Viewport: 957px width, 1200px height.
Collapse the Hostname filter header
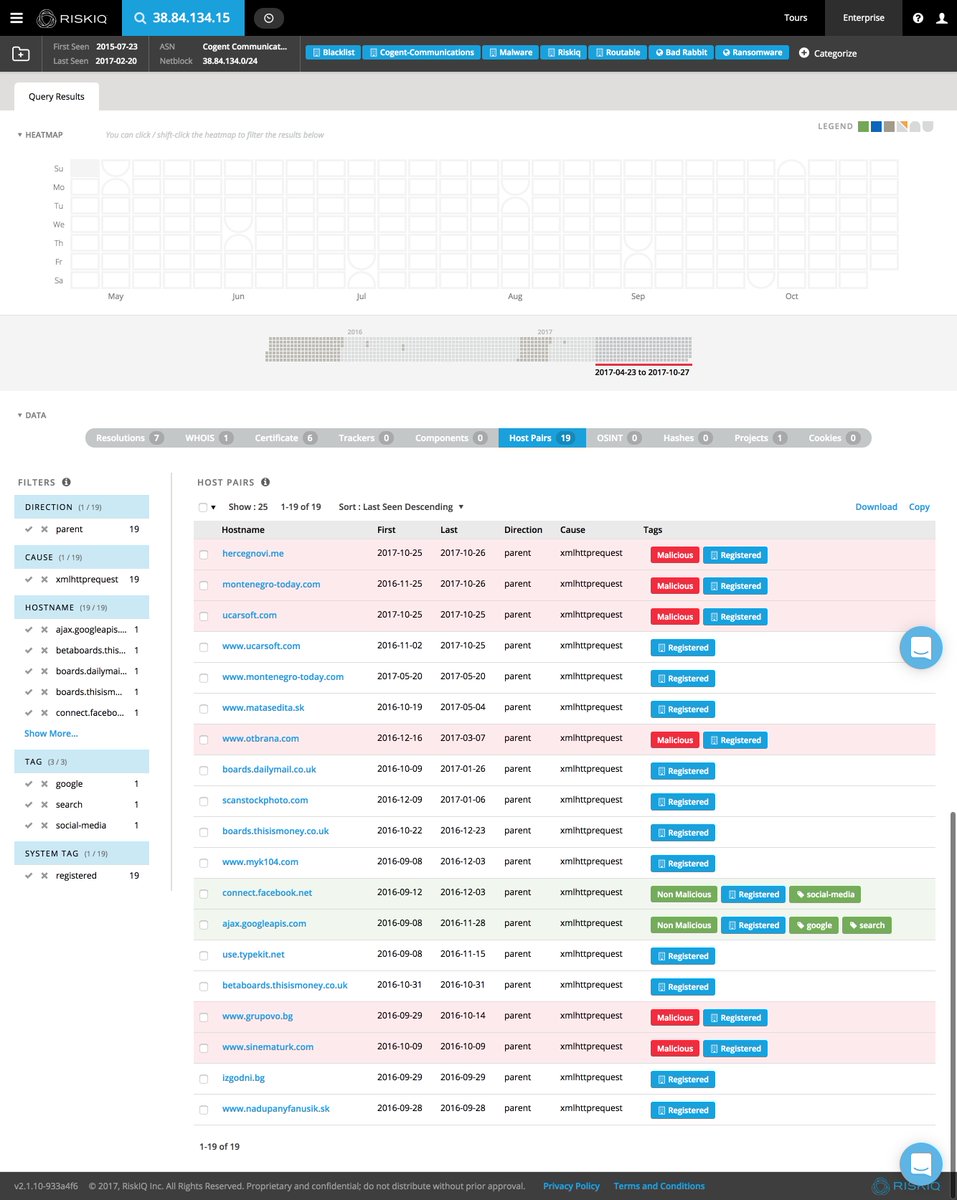click(x=83, y=607)
